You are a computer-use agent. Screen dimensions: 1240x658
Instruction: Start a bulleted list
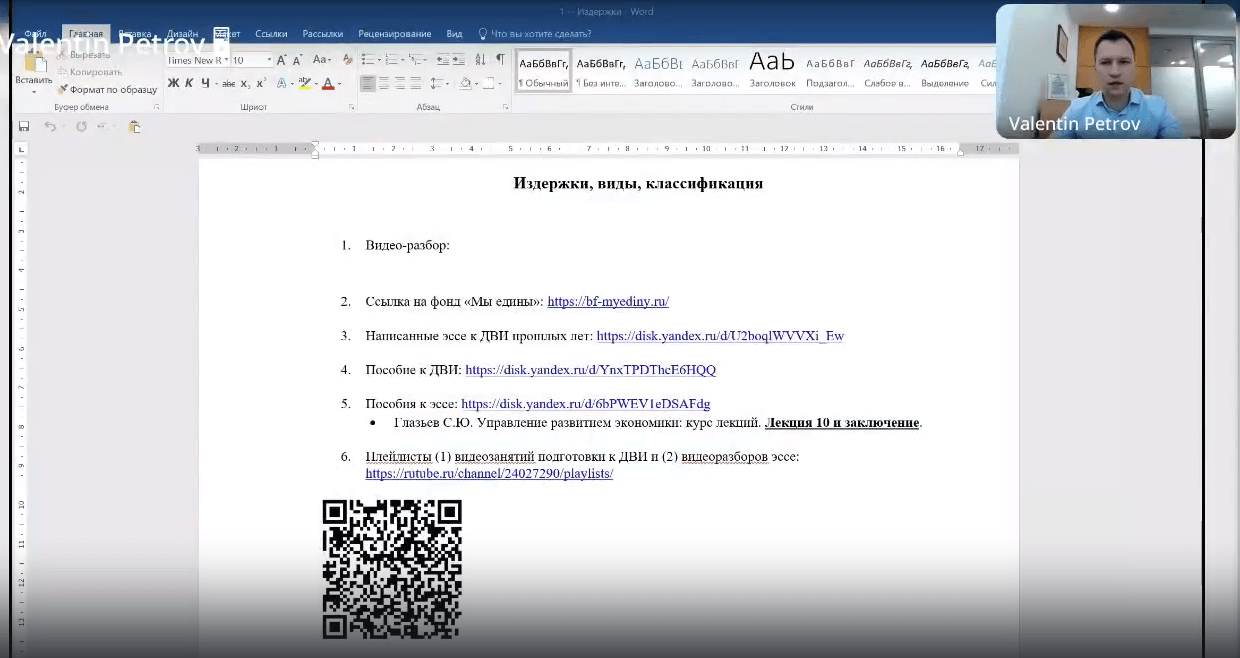point(368,60)
